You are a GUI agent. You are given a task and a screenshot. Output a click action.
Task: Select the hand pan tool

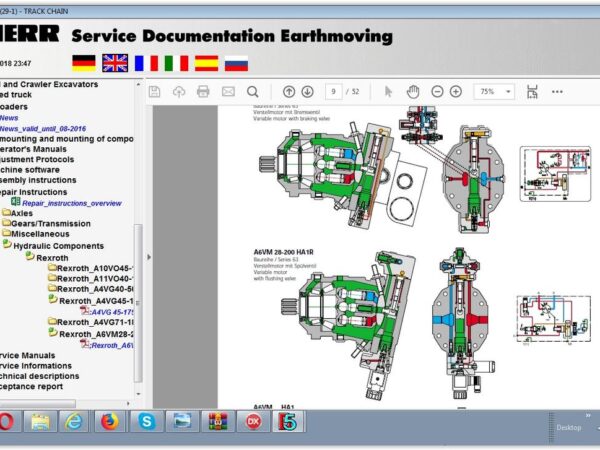click(413, 92)
